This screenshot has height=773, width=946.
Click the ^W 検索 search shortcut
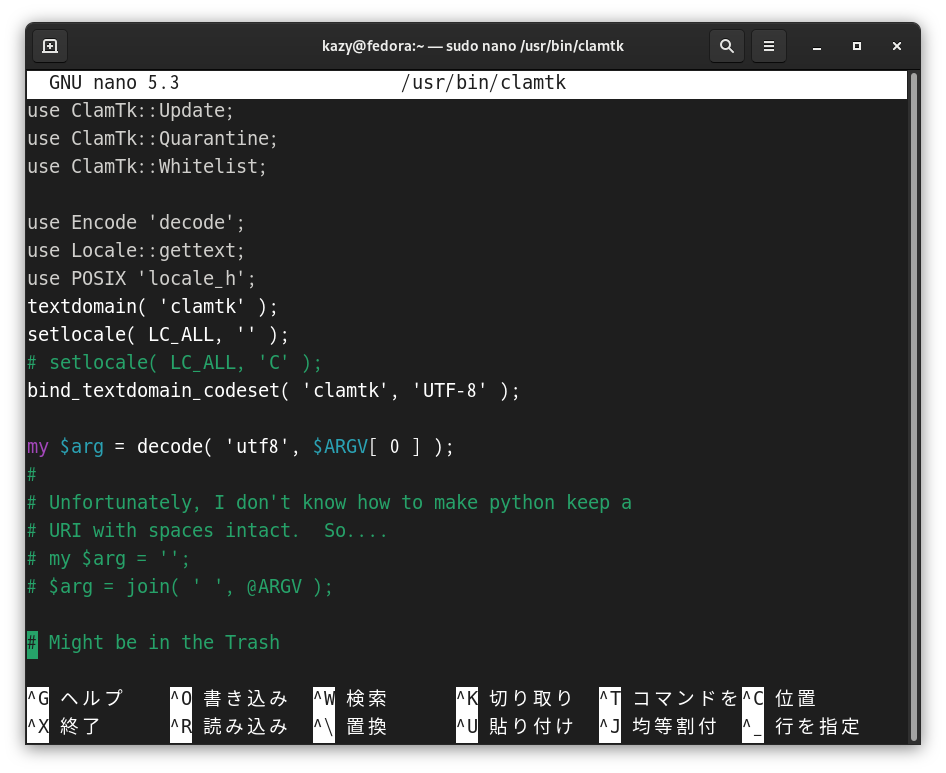tap(350, 698)
